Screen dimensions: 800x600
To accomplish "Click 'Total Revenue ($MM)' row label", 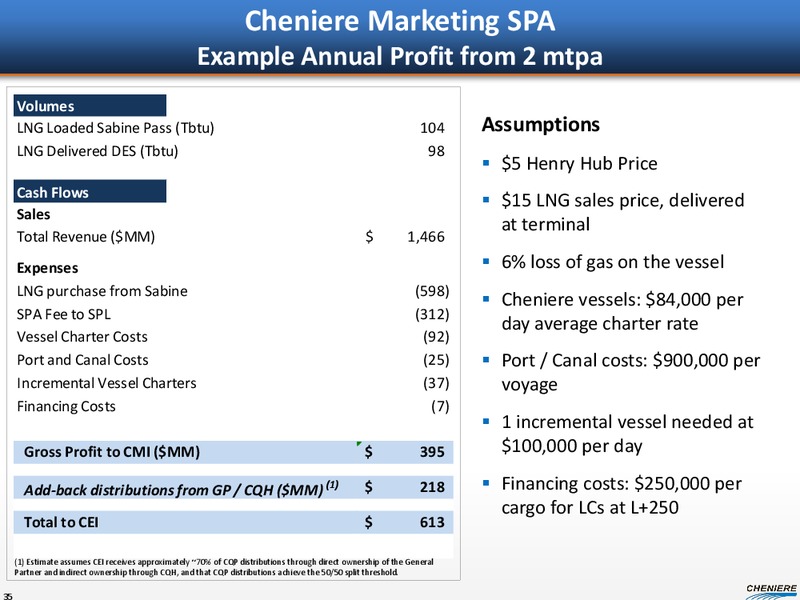I will [86, 237].
